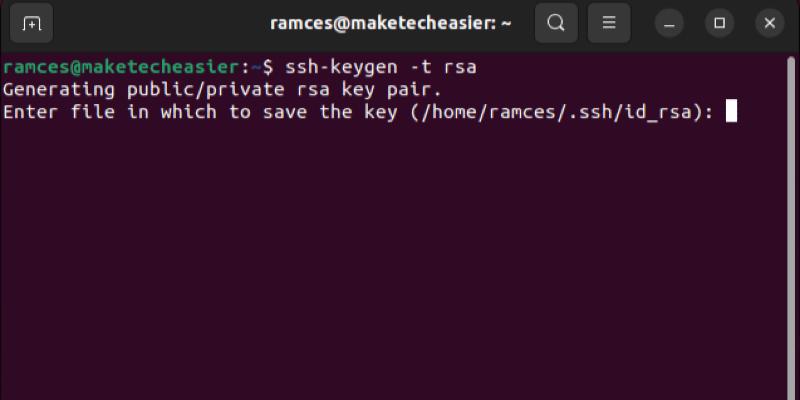Click the white block cursor

pos(731,111)
